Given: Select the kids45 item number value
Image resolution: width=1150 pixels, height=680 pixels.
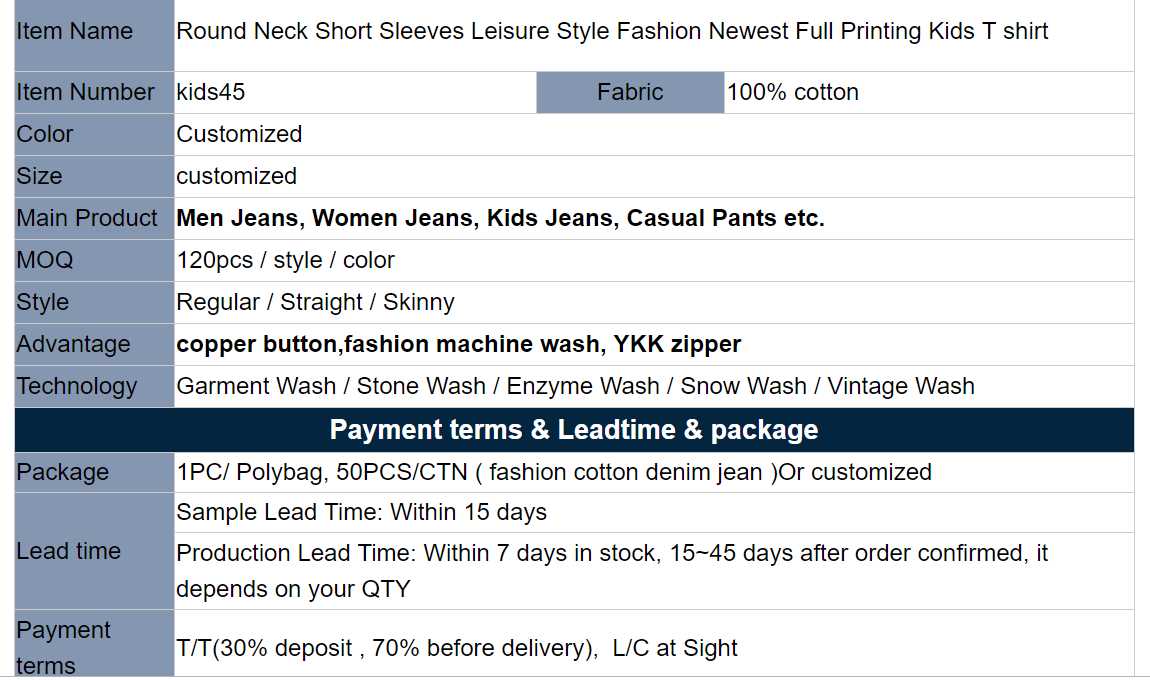Looking at the screenshot, I should point(211,92).
